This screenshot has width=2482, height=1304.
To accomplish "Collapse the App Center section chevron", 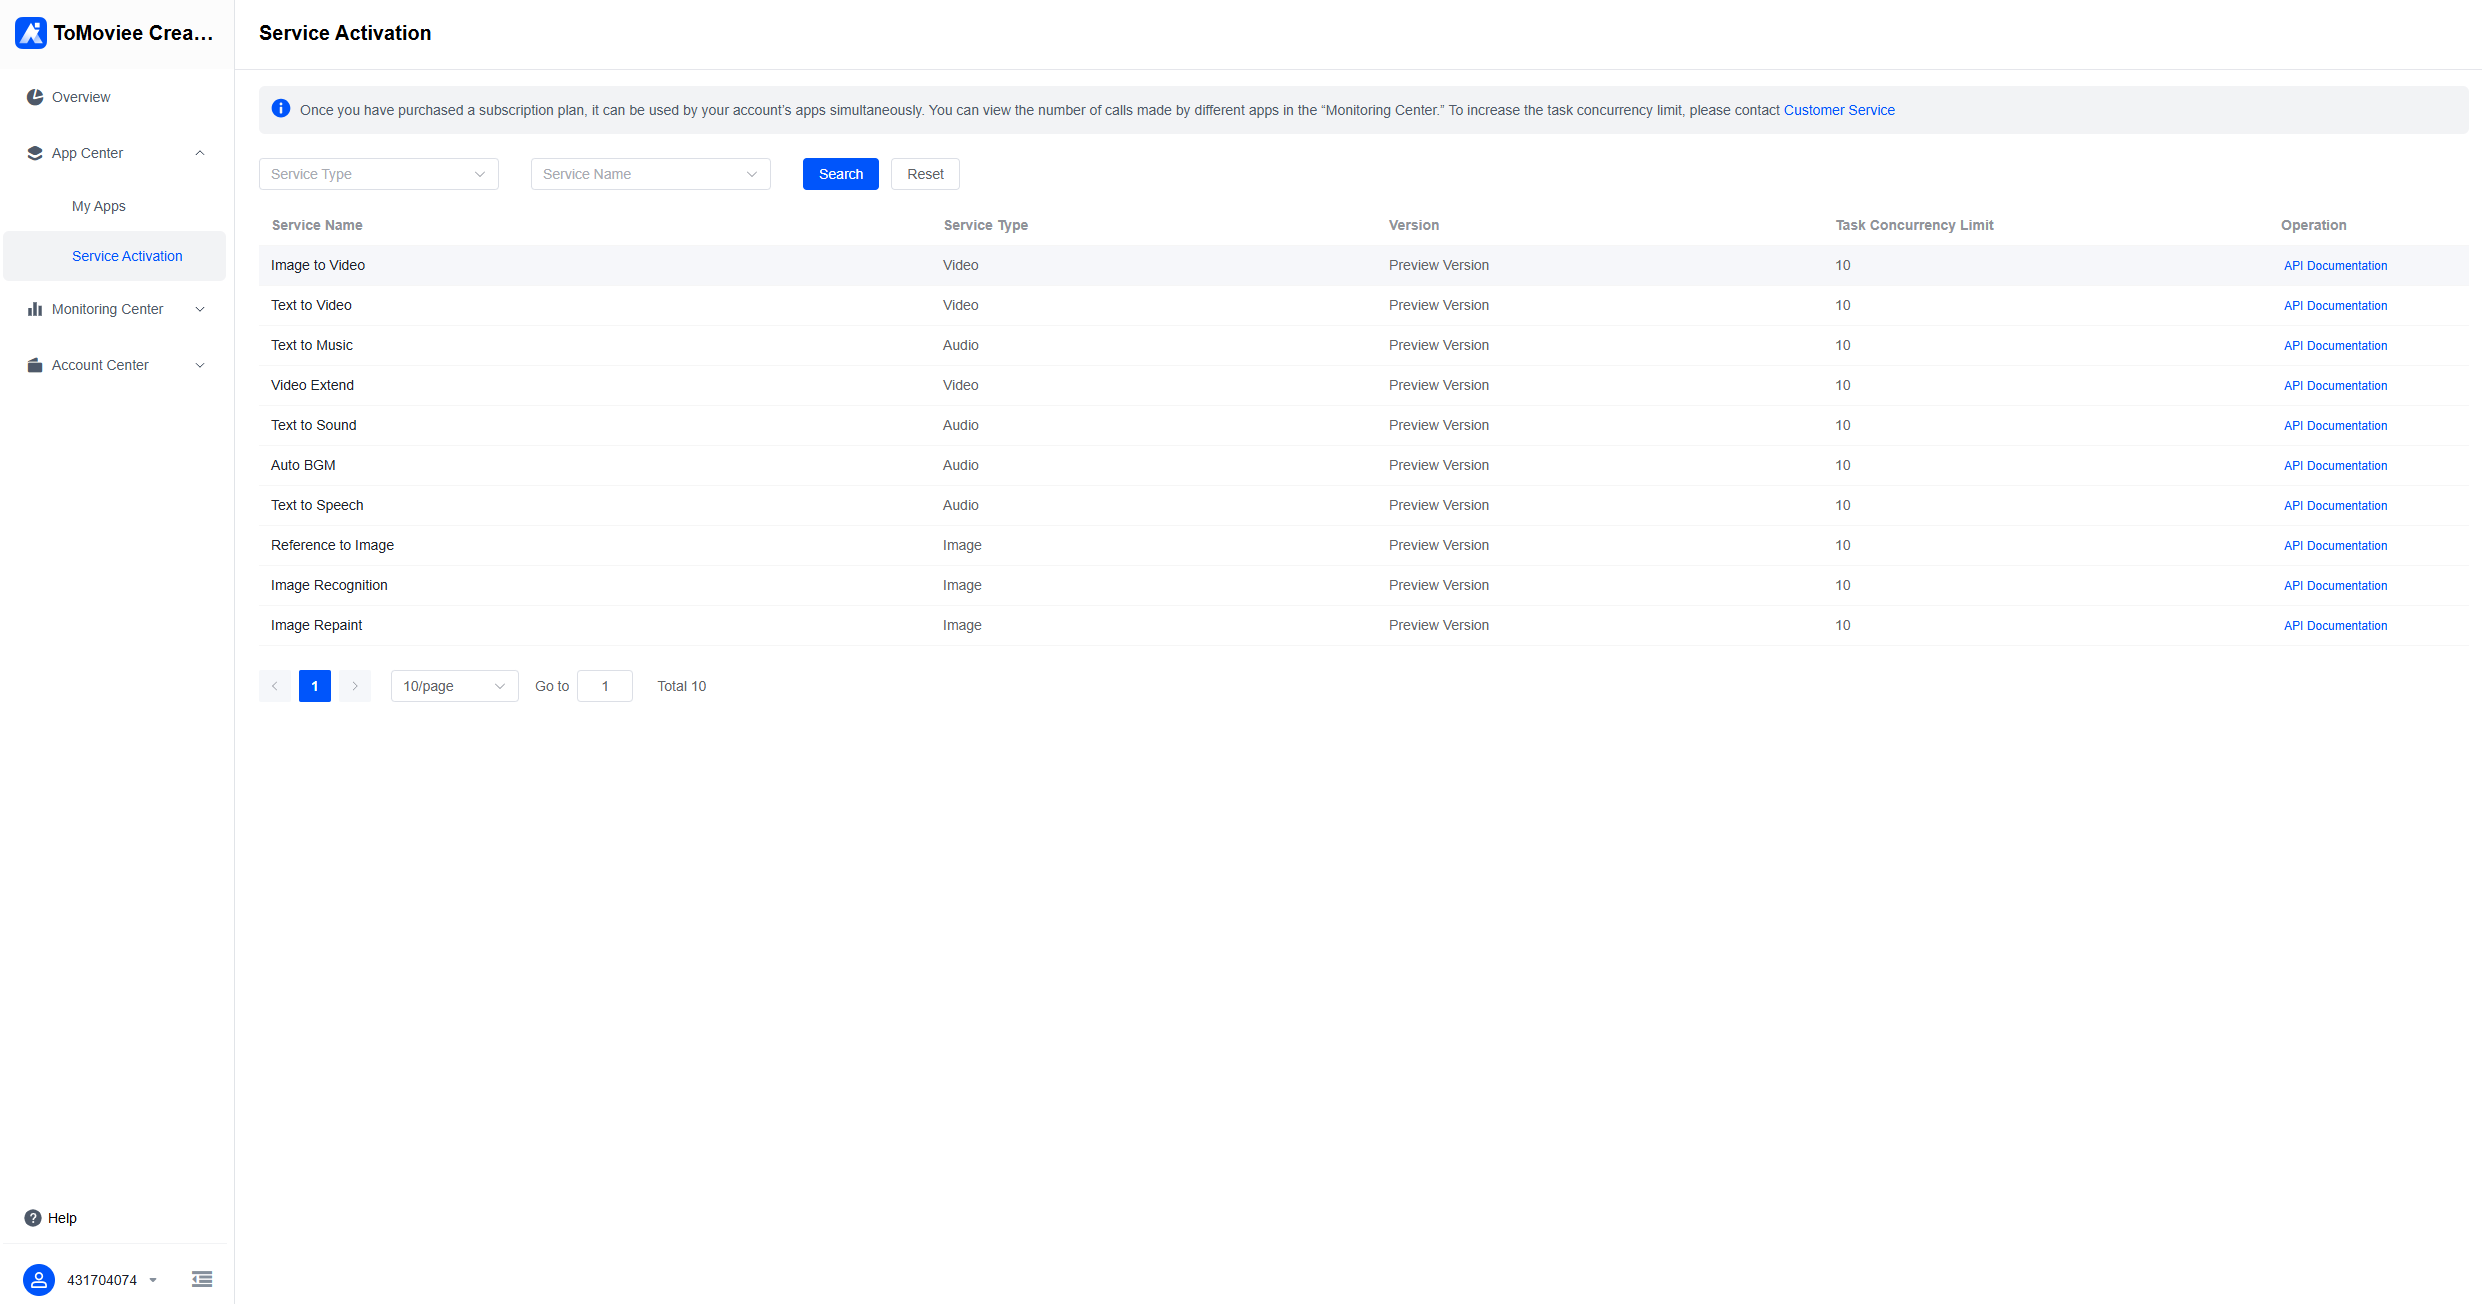I will 200,153.
